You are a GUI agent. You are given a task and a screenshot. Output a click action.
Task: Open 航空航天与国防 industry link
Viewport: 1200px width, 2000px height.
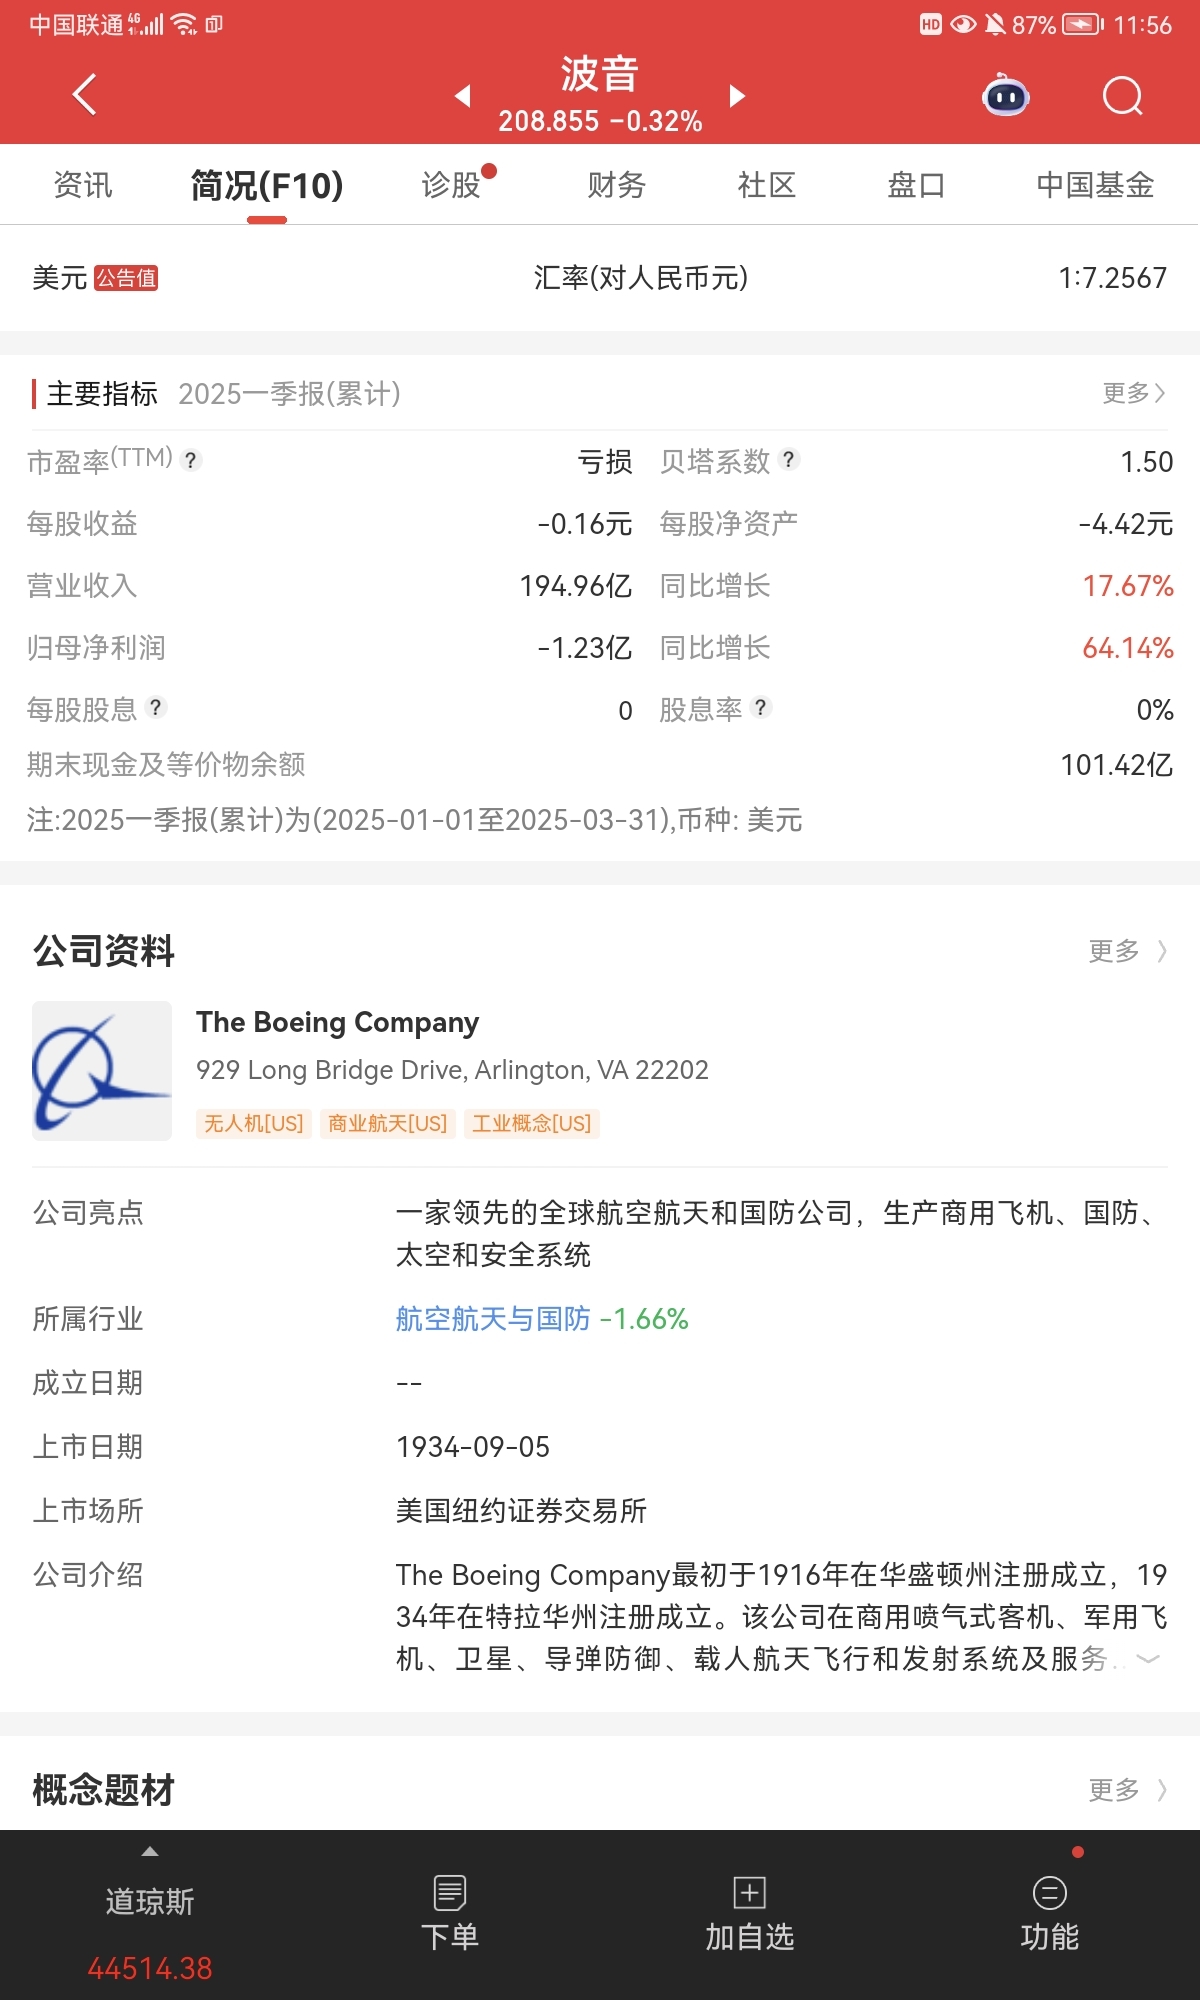pos(493,1319)
